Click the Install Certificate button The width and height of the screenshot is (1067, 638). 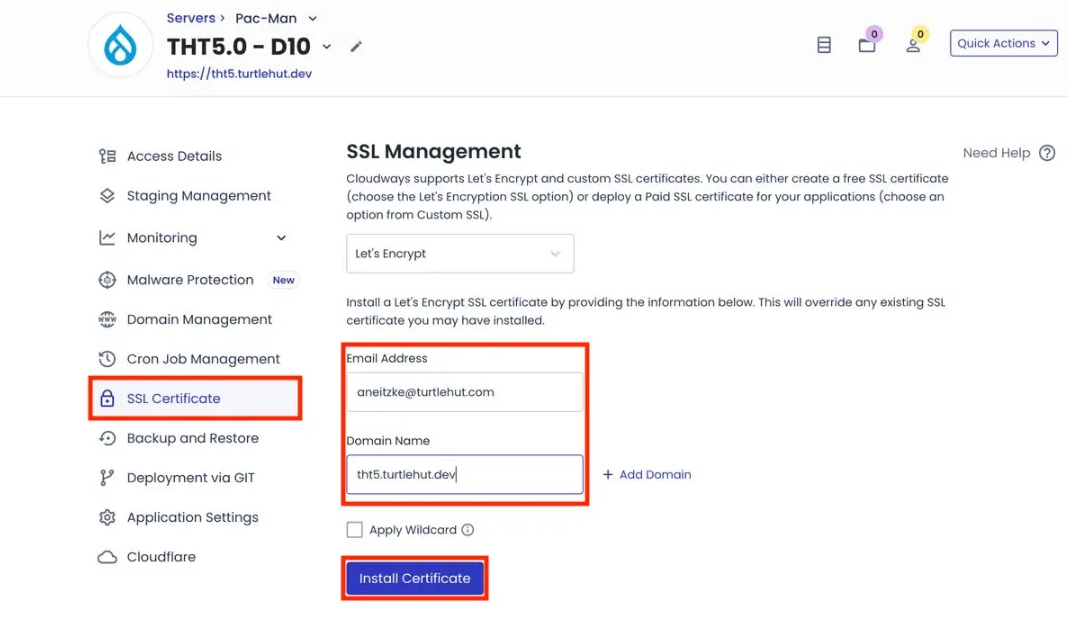(415, 578)
